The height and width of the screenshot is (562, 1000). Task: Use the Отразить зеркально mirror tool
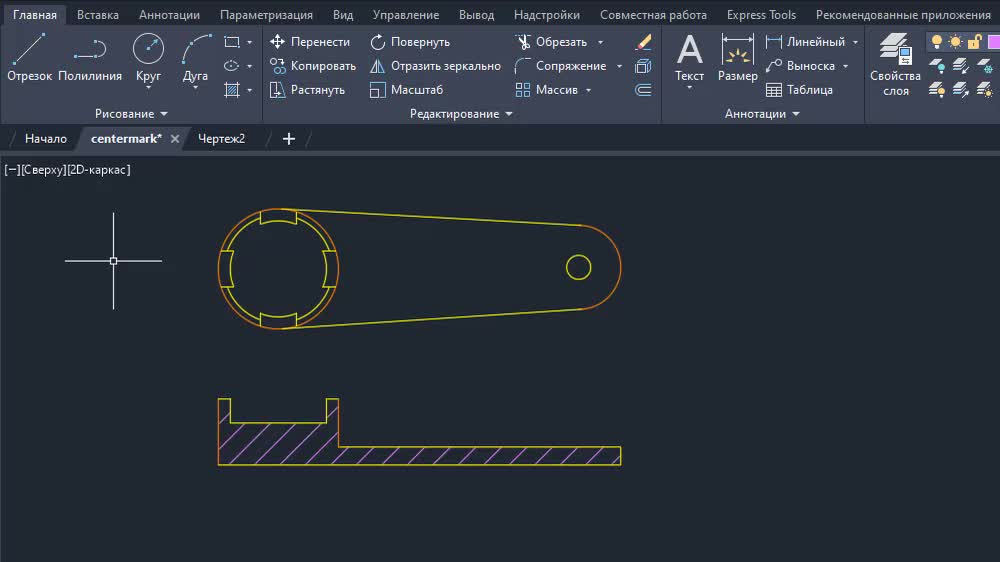tap(436, 66)
